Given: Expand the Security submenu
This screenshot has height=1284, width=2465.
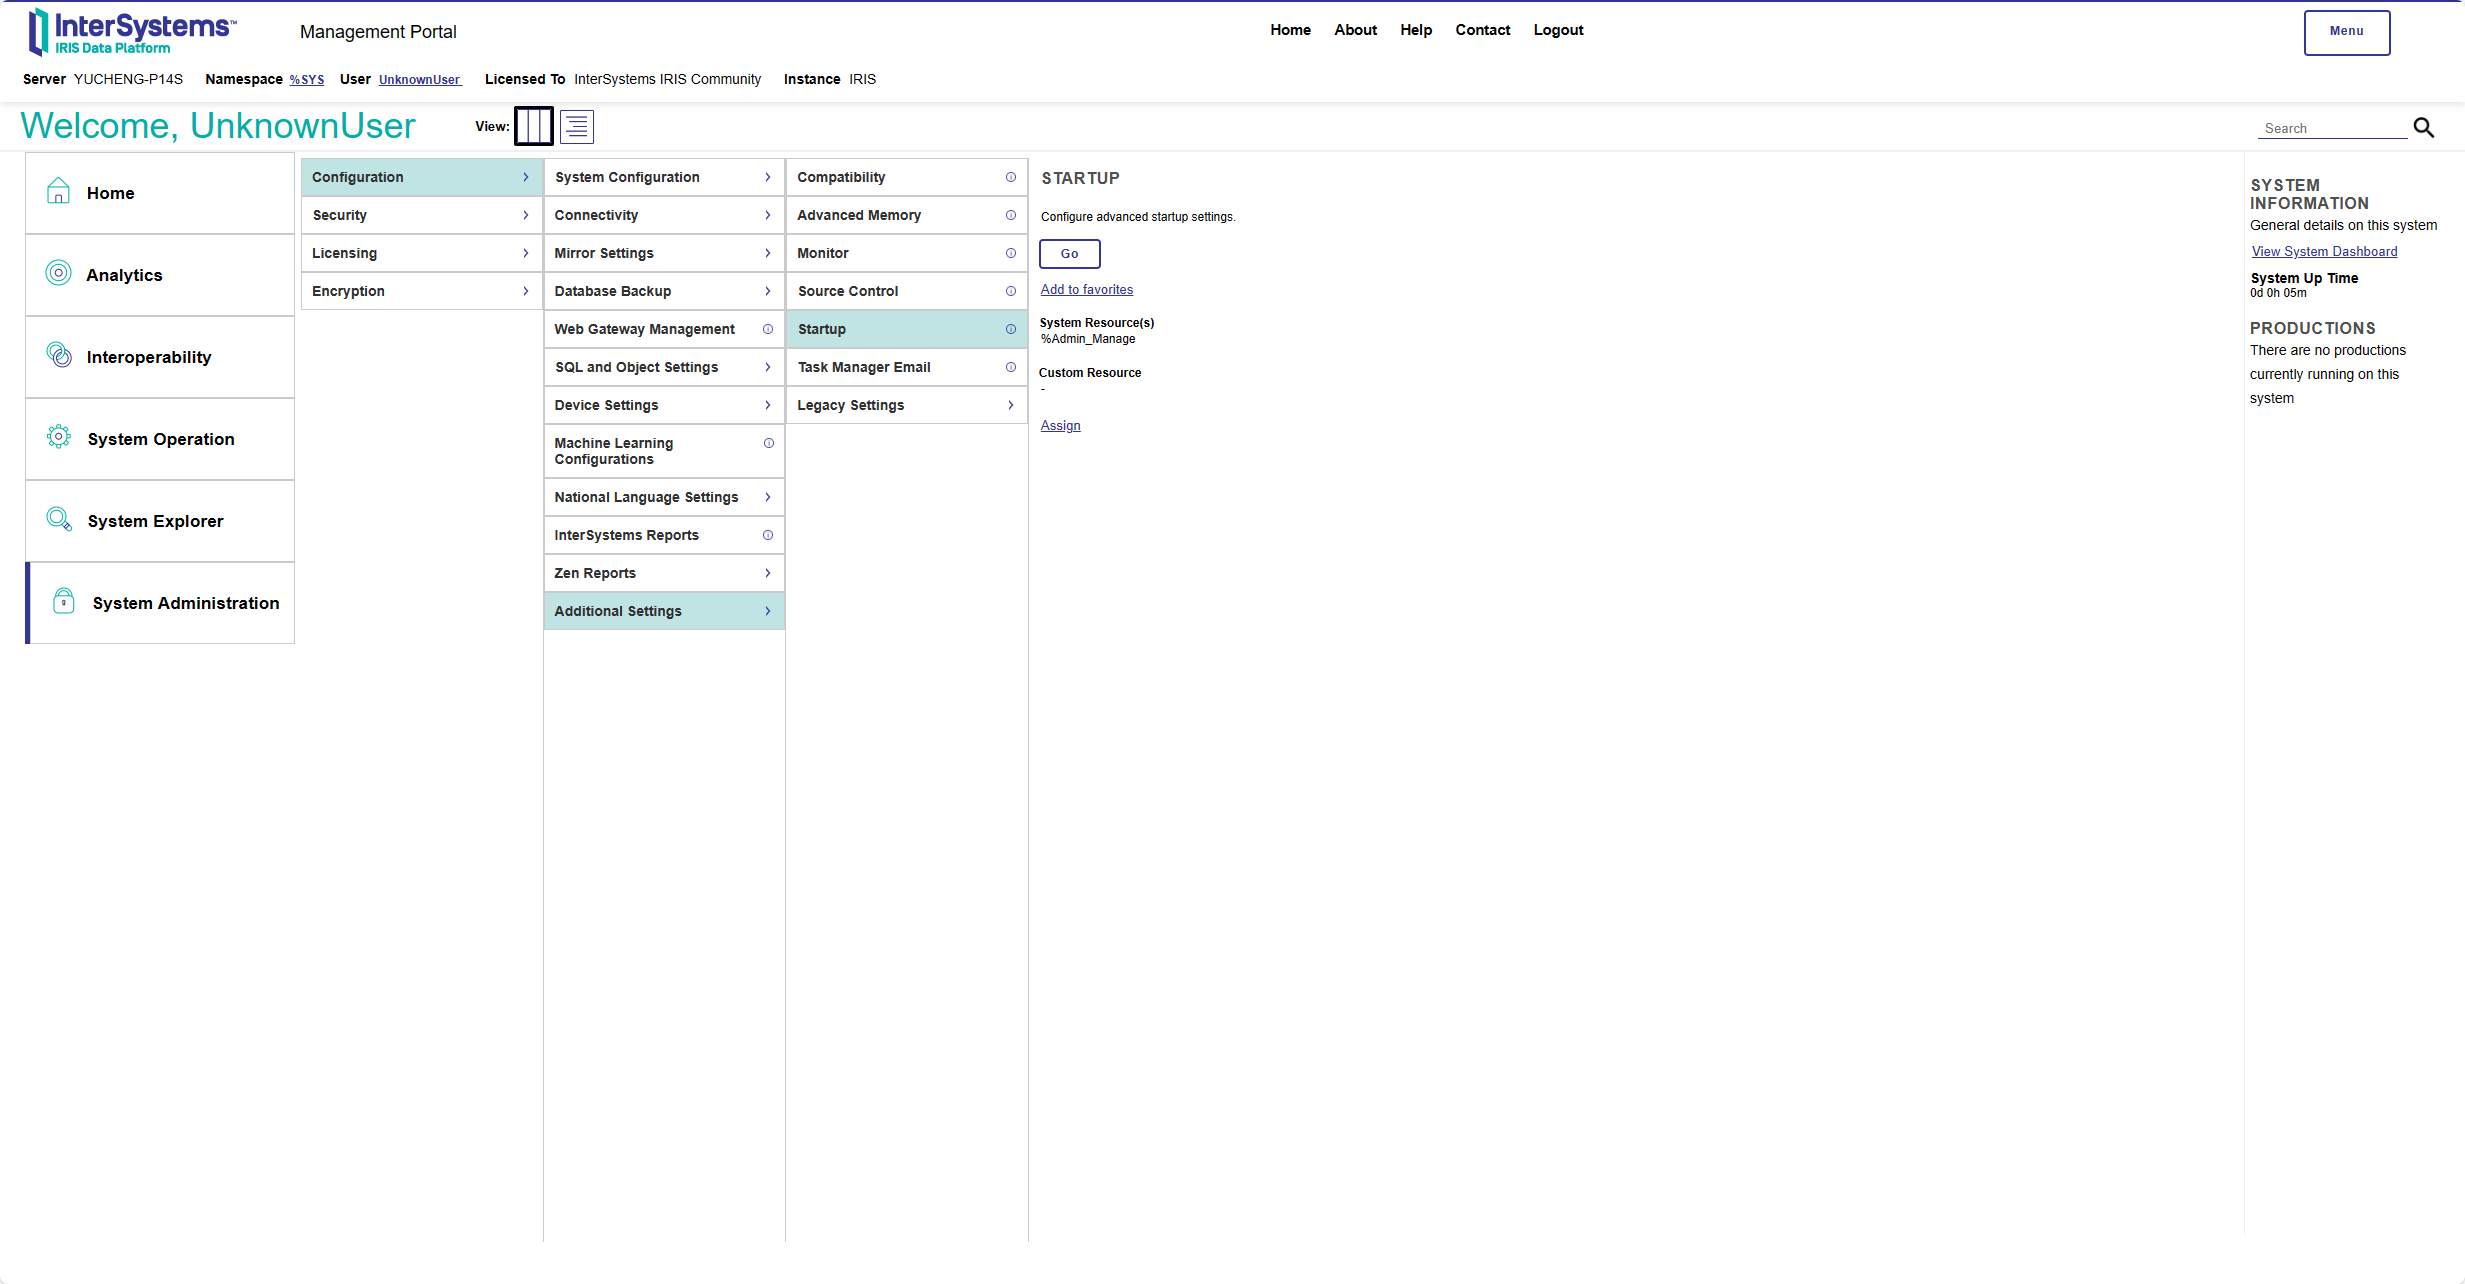Looking at the screenshot, I should (420, 215).
